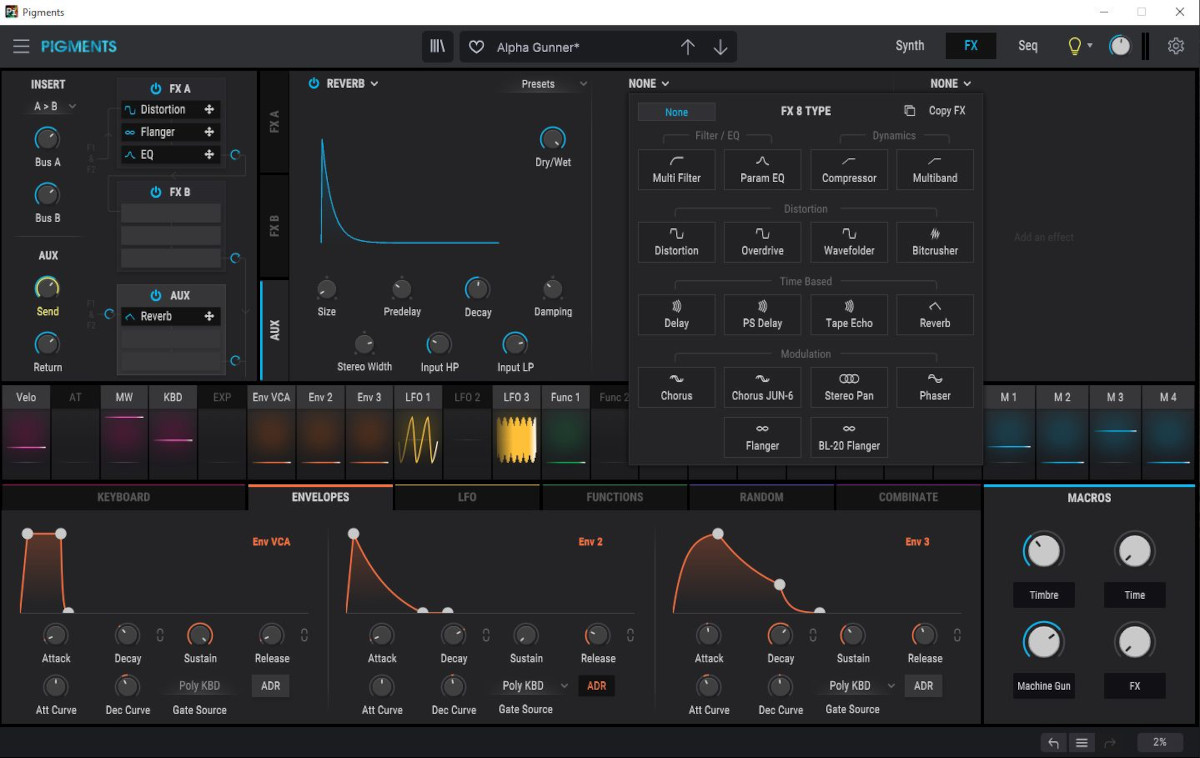Pick Reverb in the FX 8 type list
The image size is (1200, 758).
tap(935, 315)
